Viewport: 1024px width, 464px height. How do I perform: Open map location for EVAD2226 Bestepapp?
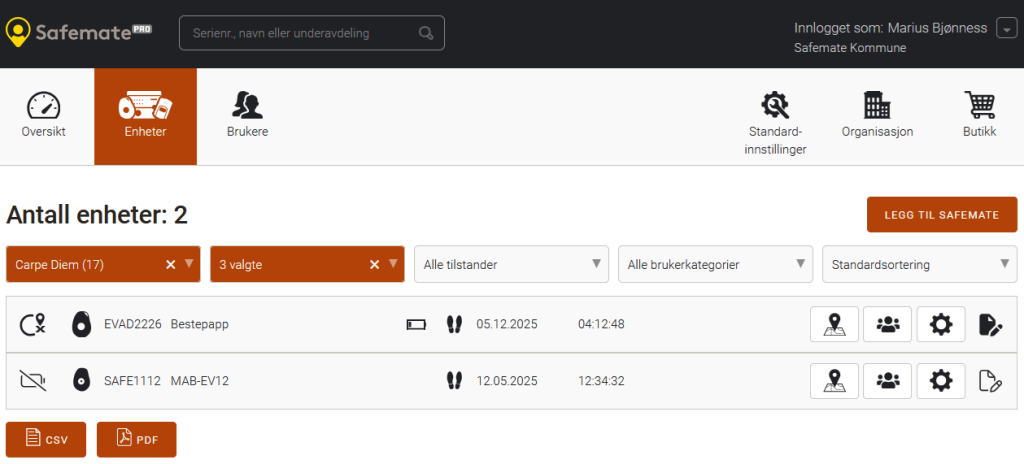click(835, 324)
